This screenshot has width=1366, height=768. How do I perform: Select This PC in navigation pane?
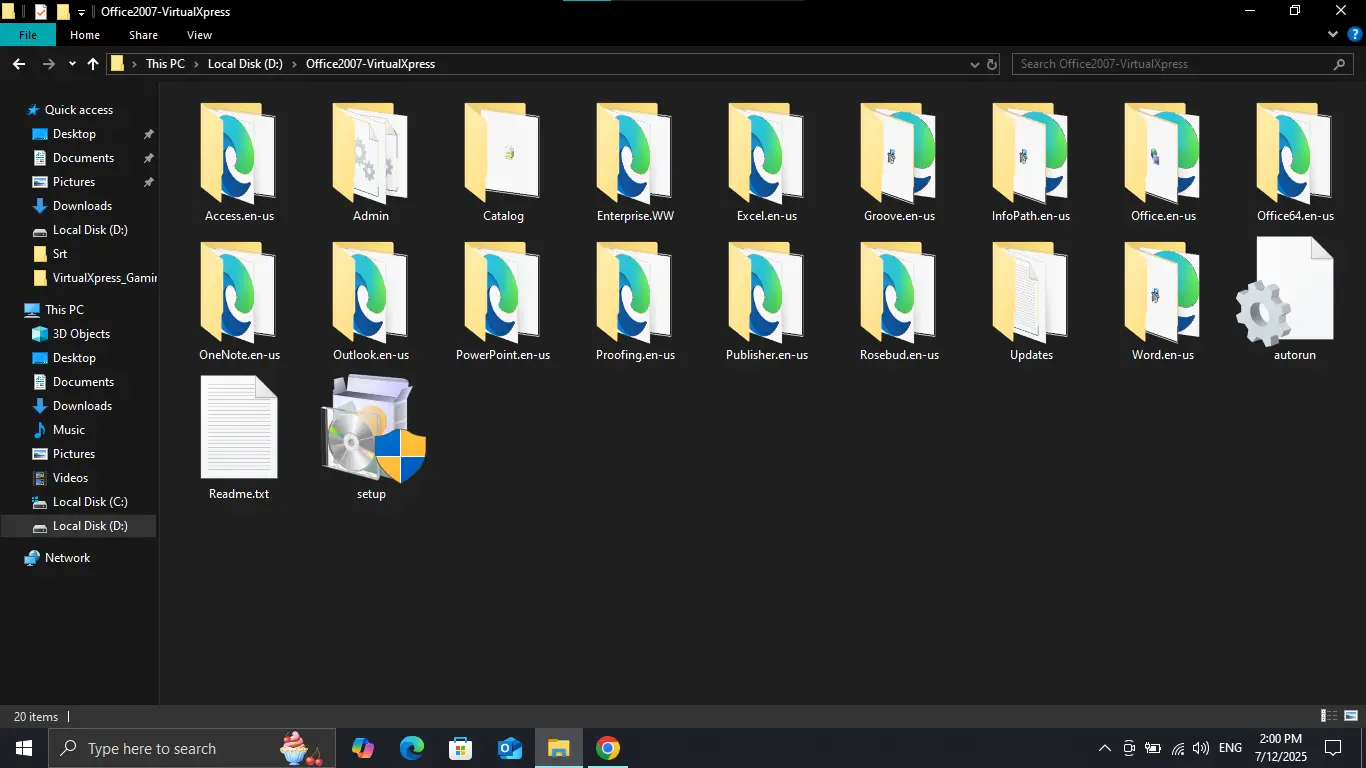[64, 310]
